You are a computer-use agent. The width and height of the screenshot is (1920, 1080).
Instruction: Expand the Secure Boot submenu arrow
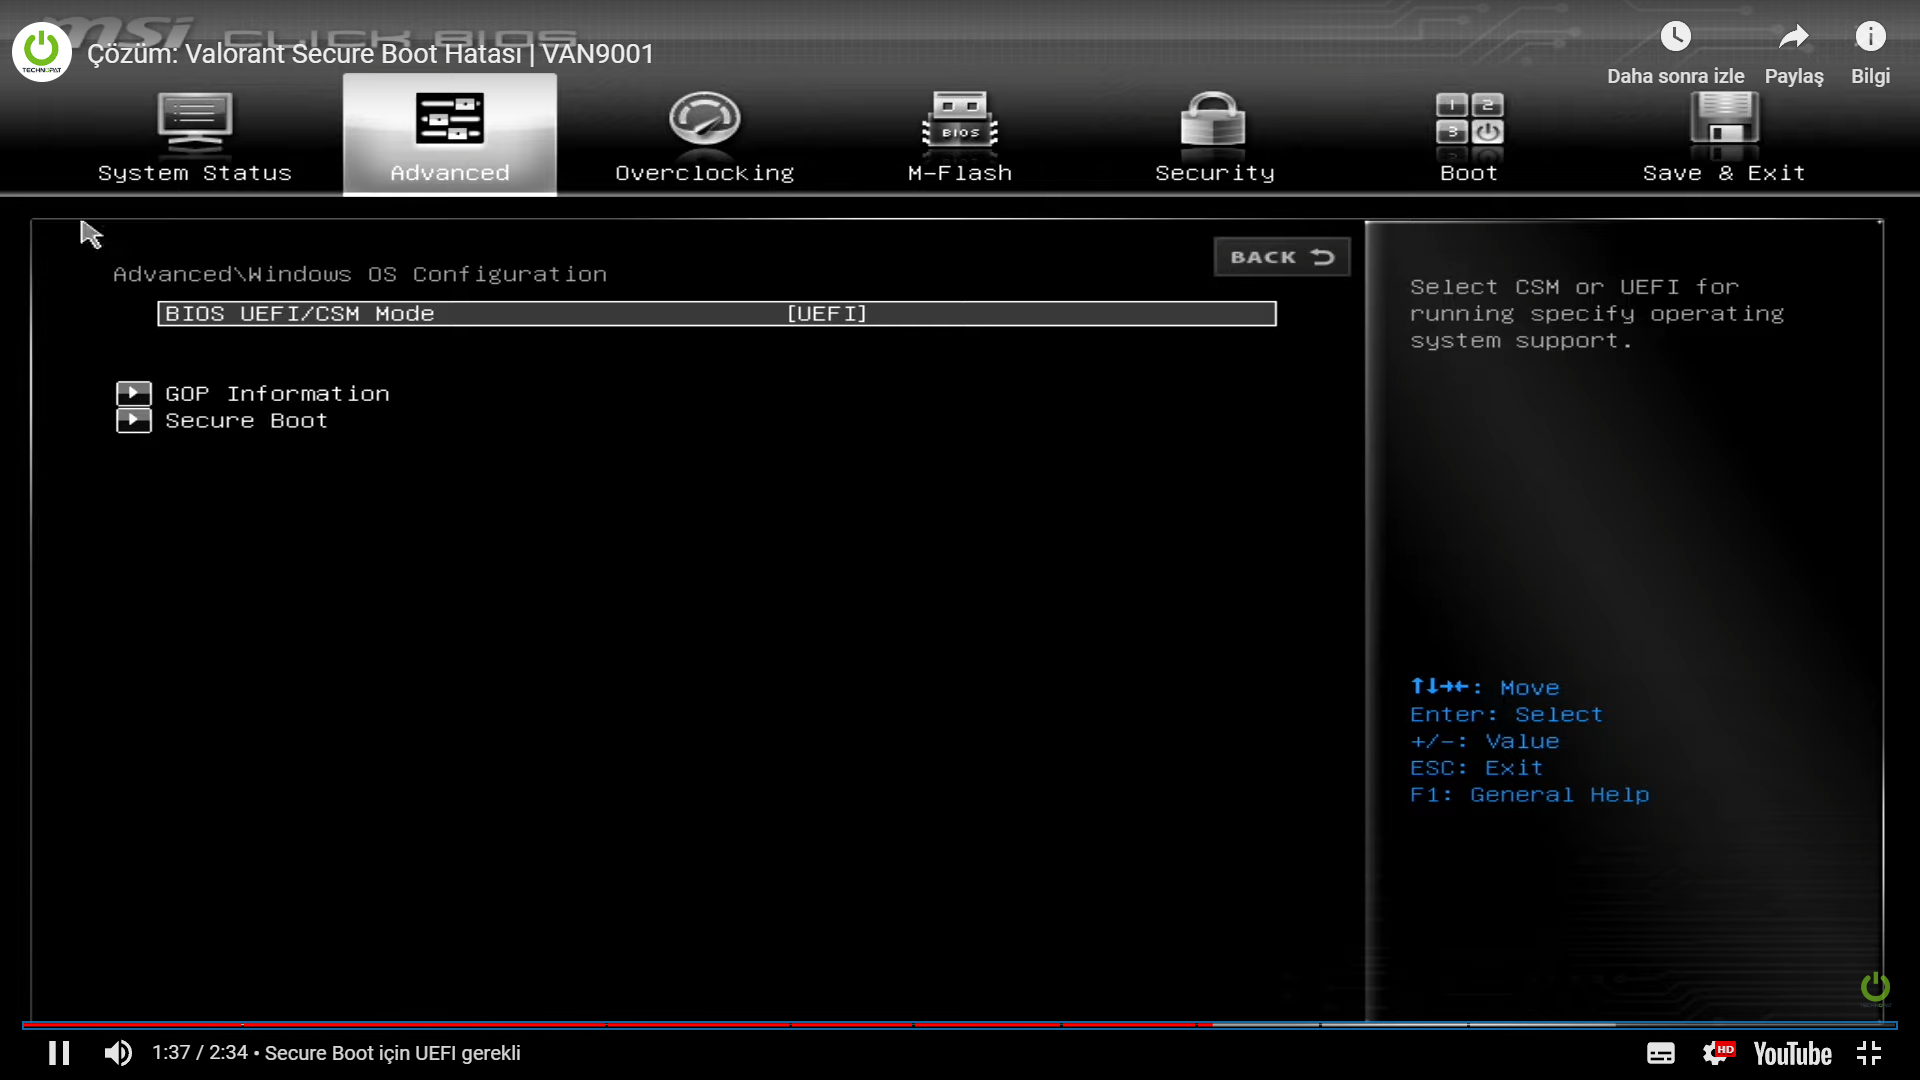(x=133, y=420)
